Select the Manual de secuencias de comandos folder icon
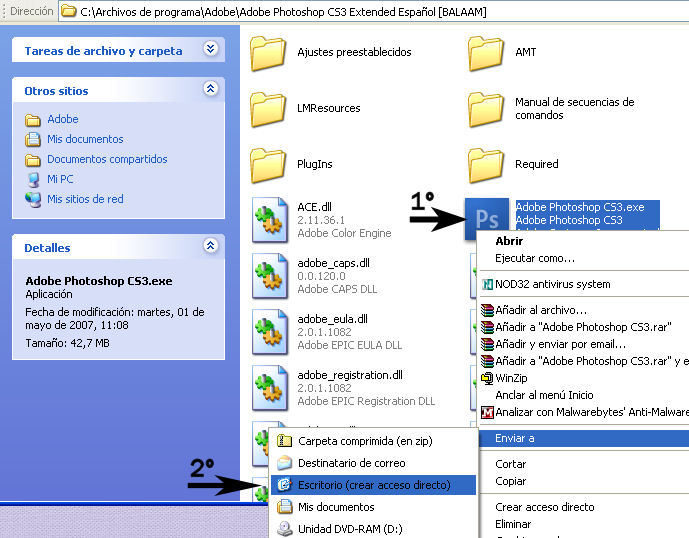This screenshot has height=538, width=689. 486,109
